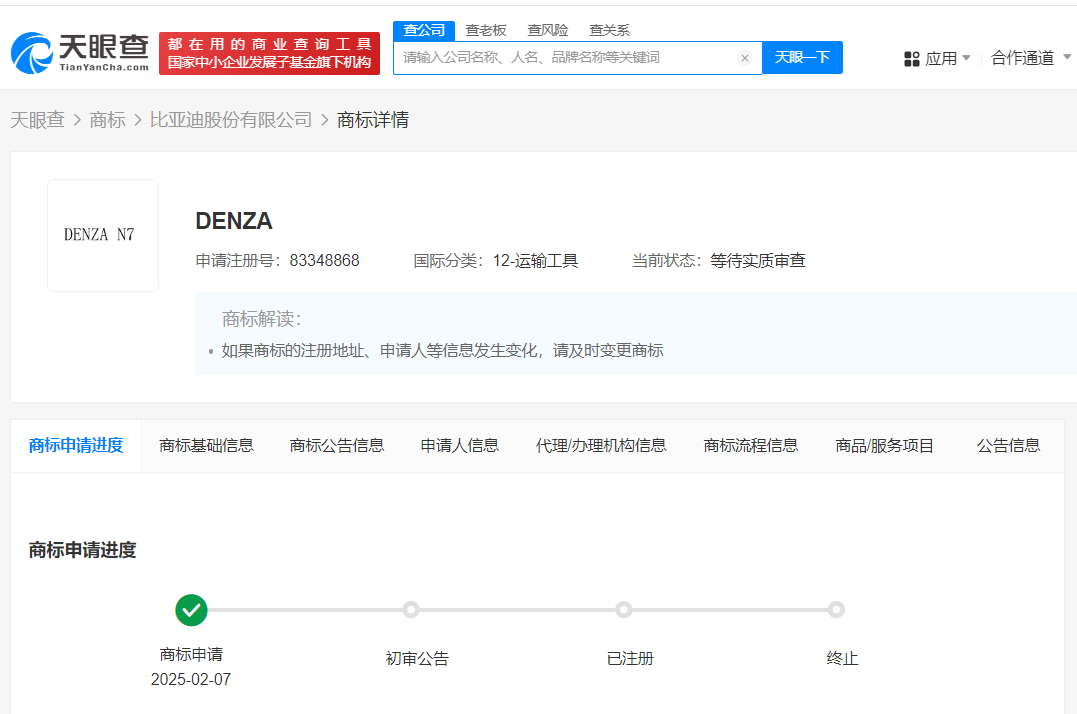Click the 天眼一下 search button
This screenshot has height=714, width=1077.
click(802, 58)
